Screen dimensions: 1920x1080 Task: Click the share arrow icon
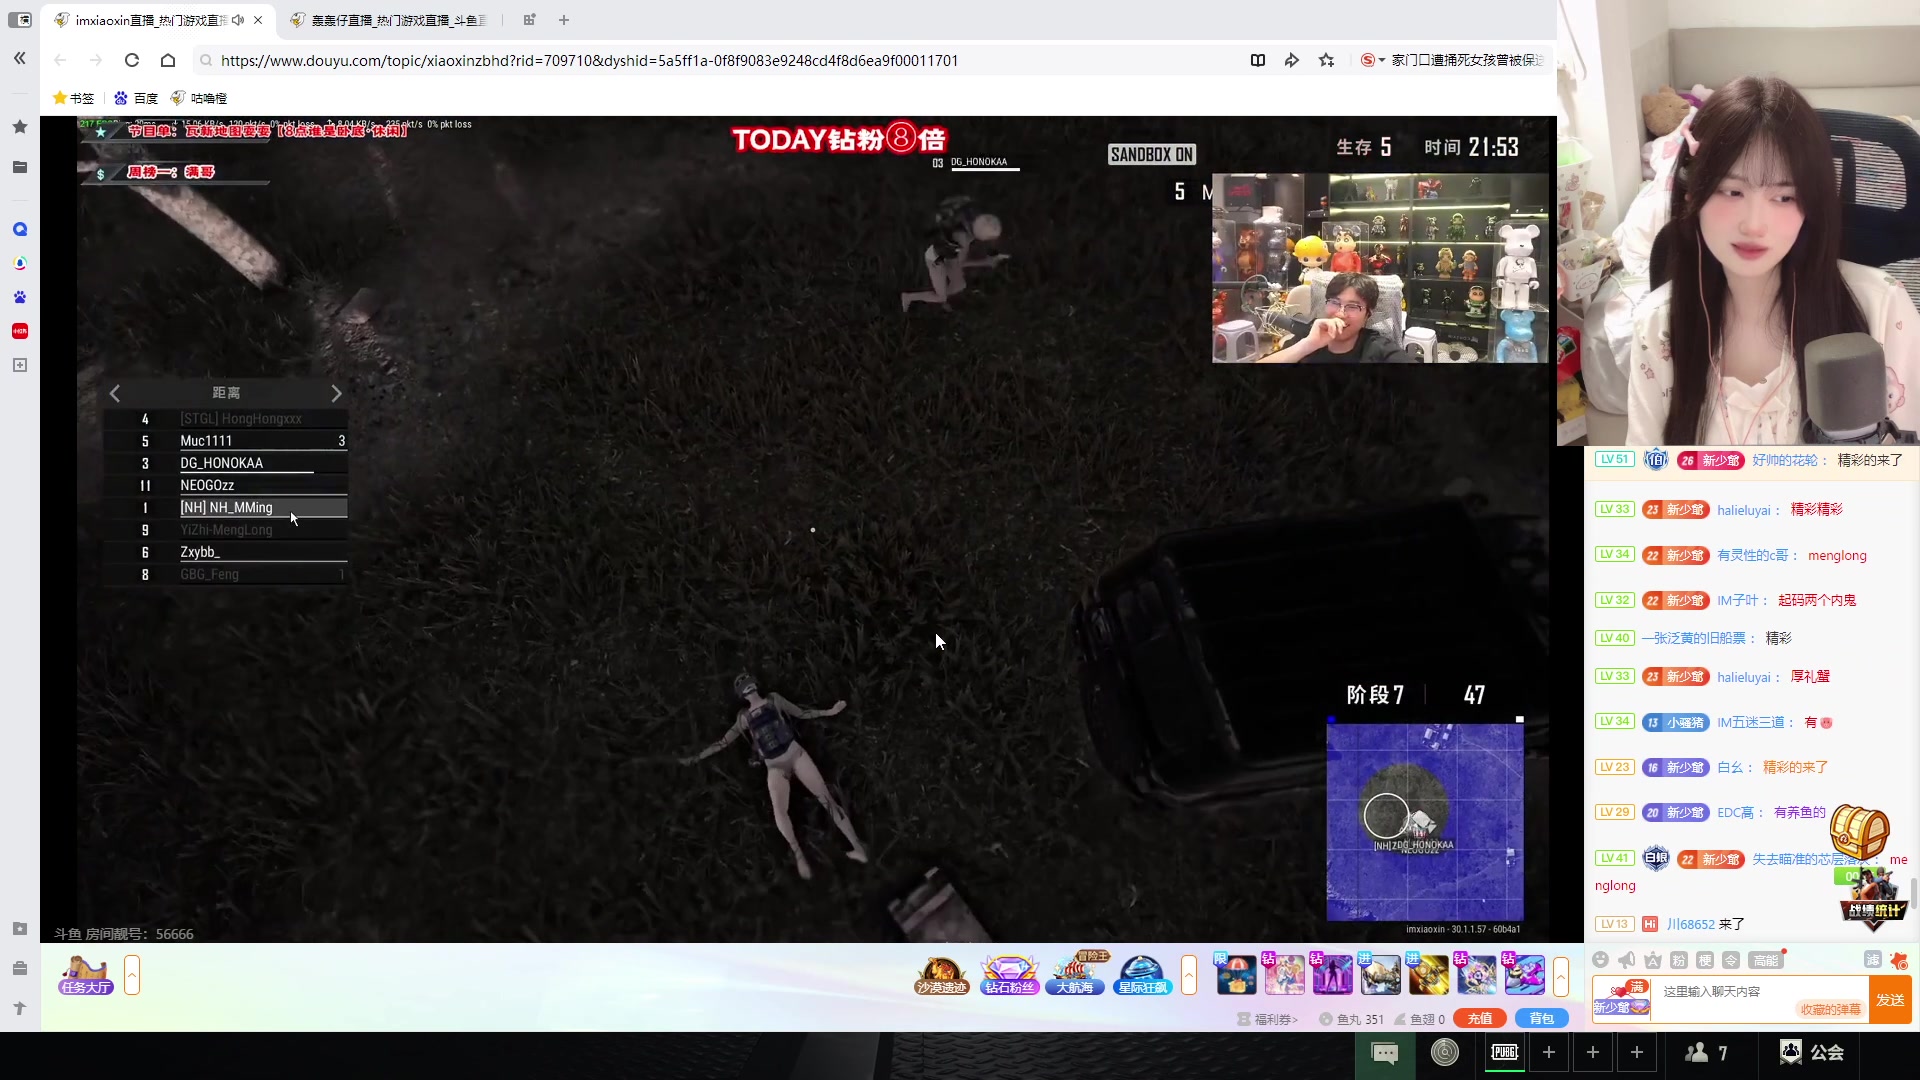tap(1292, 60)
